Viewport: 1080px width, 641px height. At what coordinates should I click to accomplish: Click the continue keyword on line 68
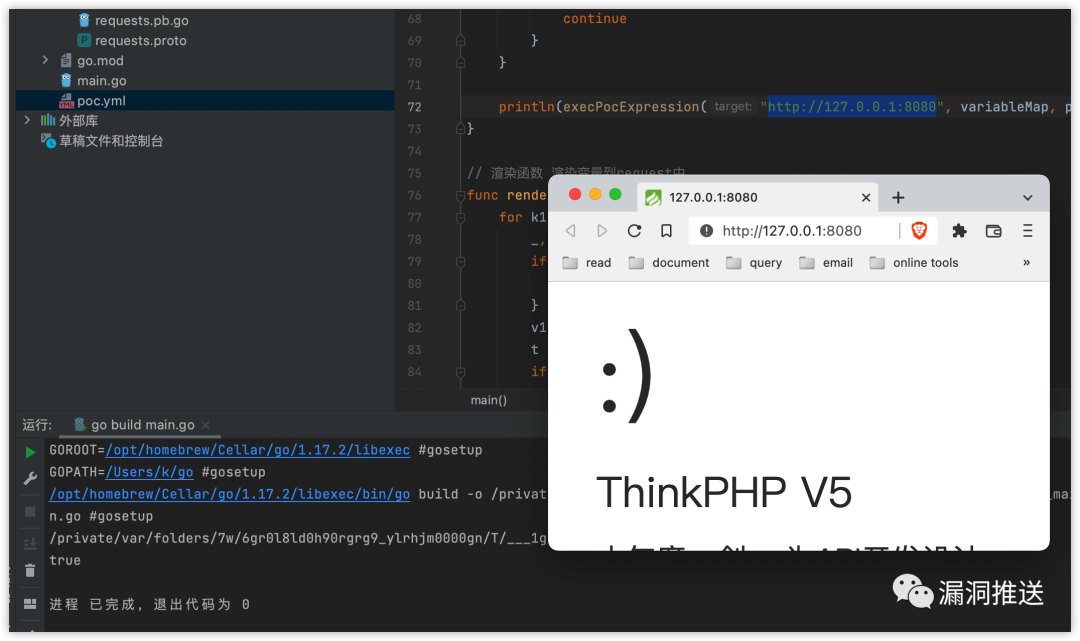[x=594, y=19]
